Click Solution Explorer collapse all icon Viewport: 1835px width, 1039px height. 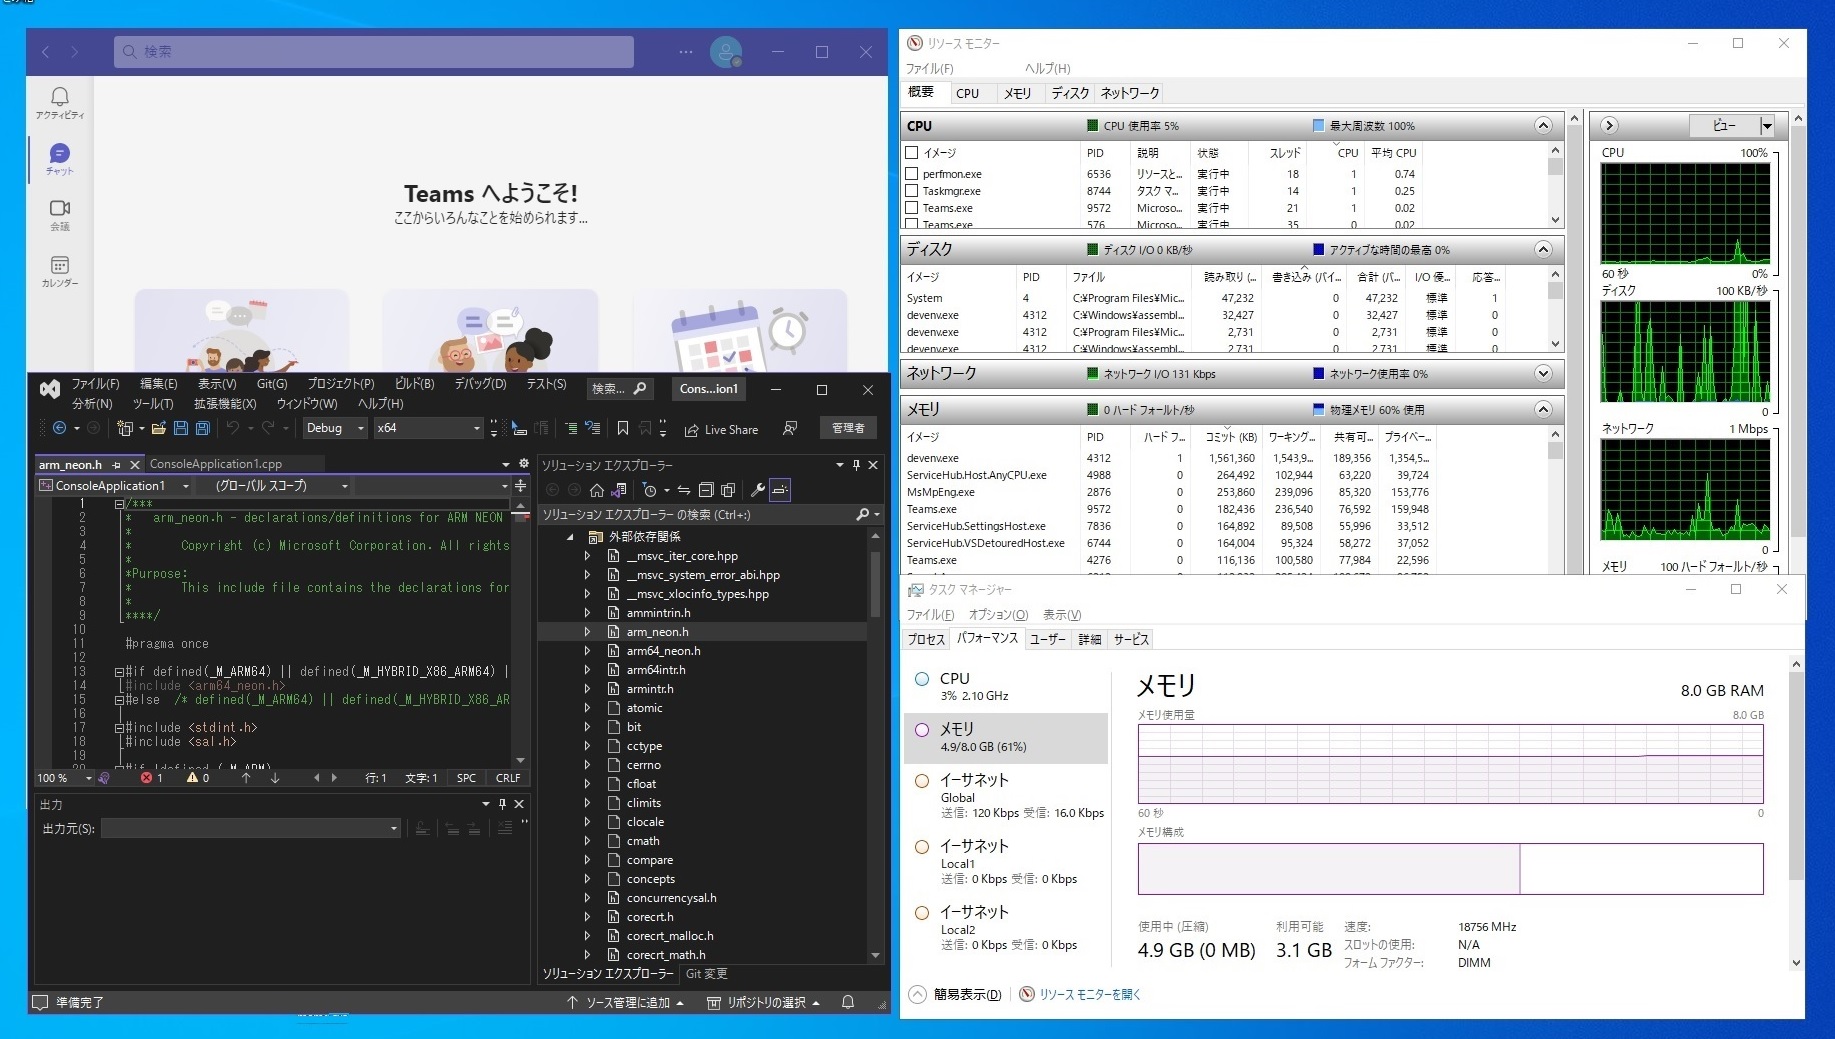click(706, 490)
